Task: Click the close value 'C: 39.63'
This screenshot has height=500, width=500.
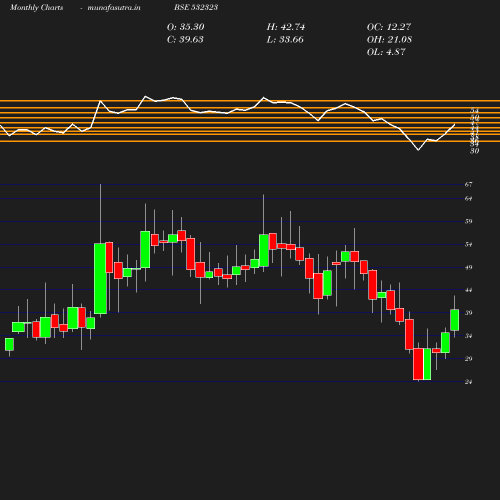Action: [185, 39]
